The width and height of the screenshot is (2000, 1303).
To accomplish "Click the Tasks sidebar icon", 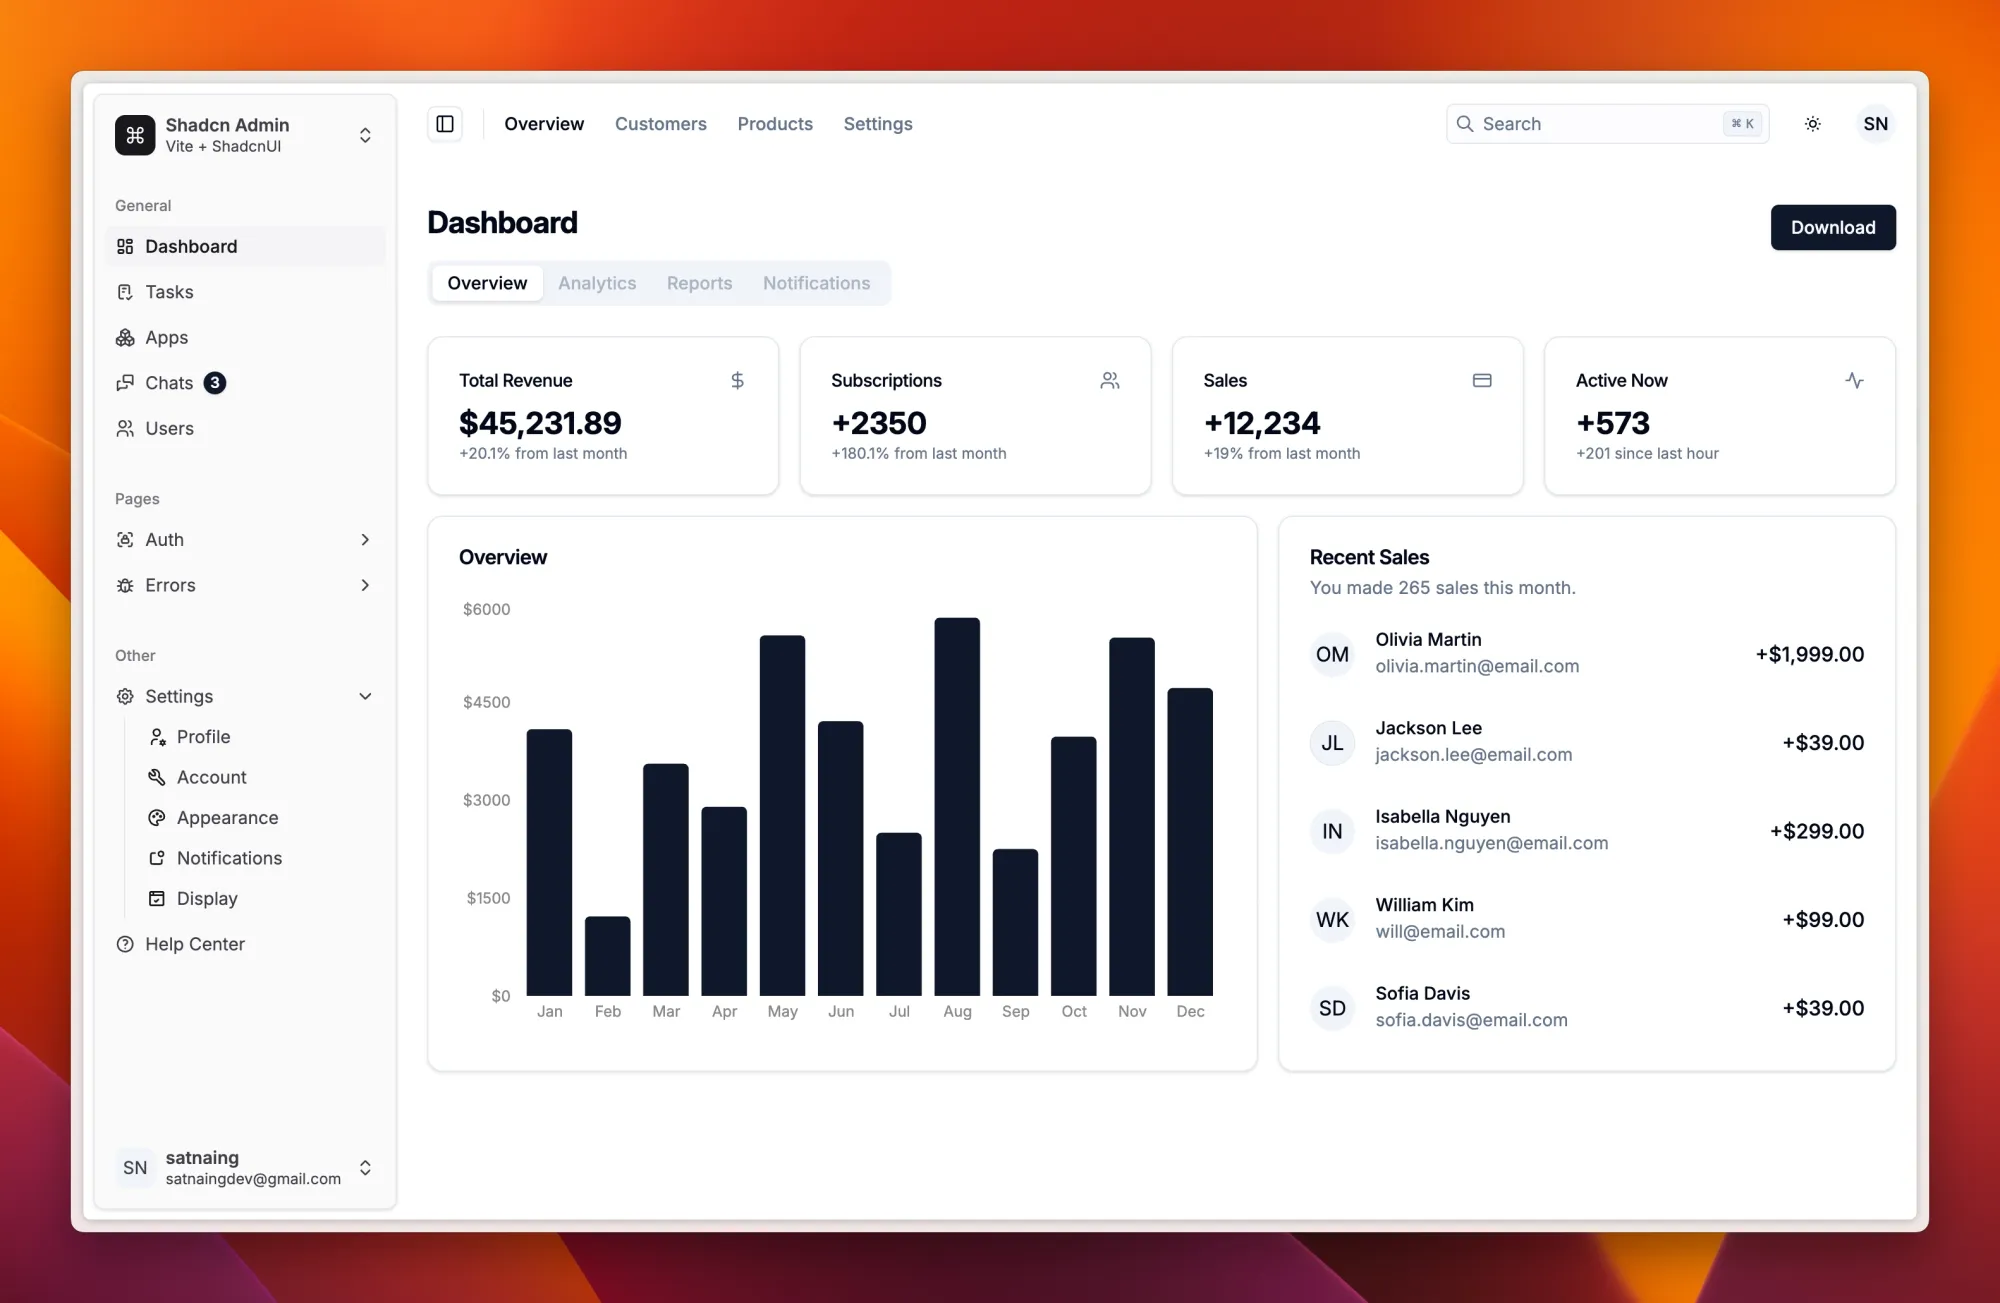I will (125, 292).
